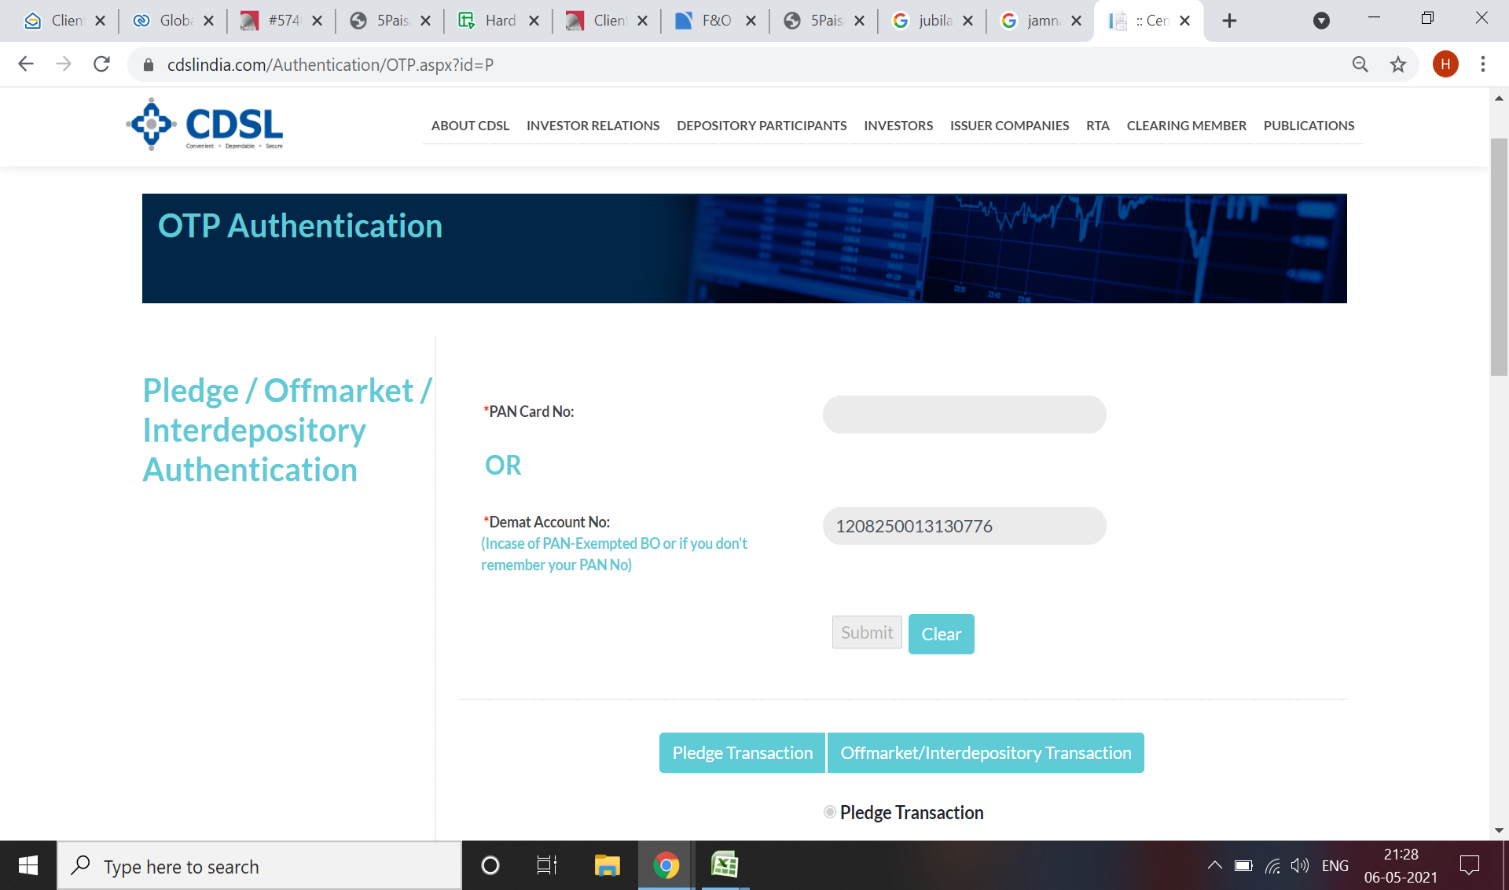Open the Wi-Fi network tray icon
1509x890 pixels.
pyautogui.click(x=1272, y=866)
